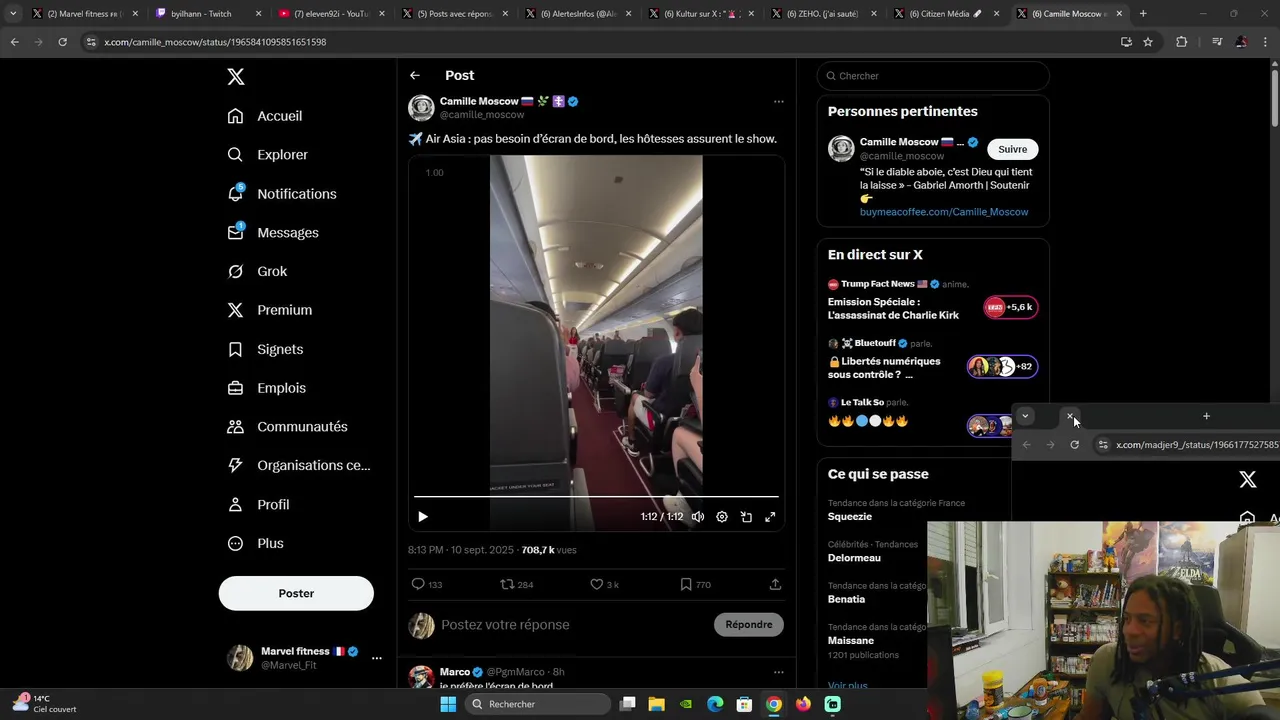The height and width of the screenshot is (720, 1280).
Task: Open Explorer in the sidebar
Action: tap(268, 155)
